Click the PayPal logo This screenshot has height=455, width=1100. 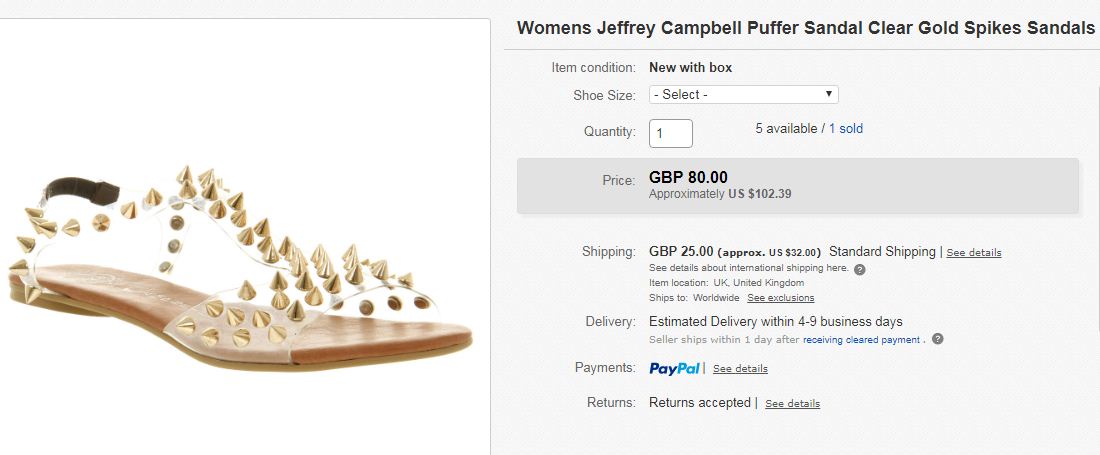click(x=675, y=368)
